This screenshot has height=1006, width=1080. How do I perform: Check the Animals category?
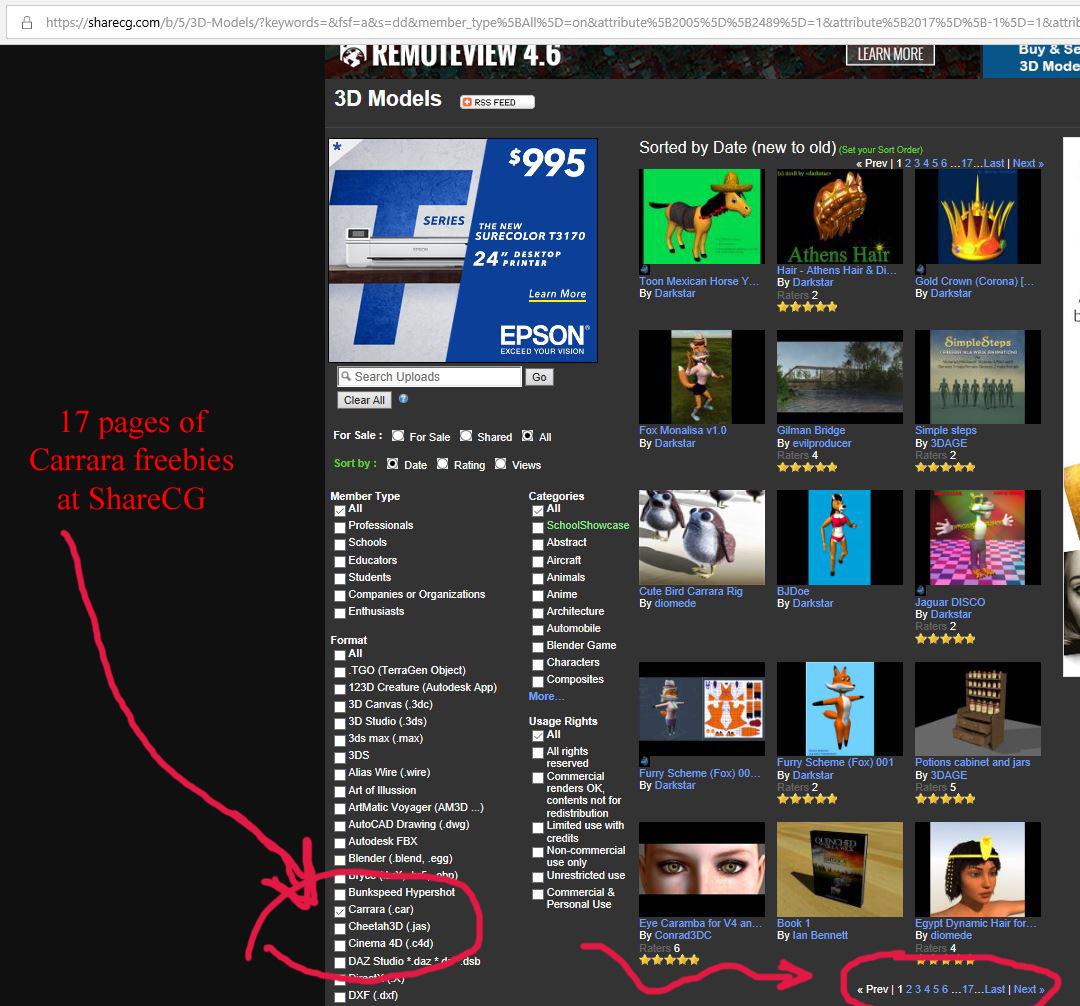coord(538,579)
